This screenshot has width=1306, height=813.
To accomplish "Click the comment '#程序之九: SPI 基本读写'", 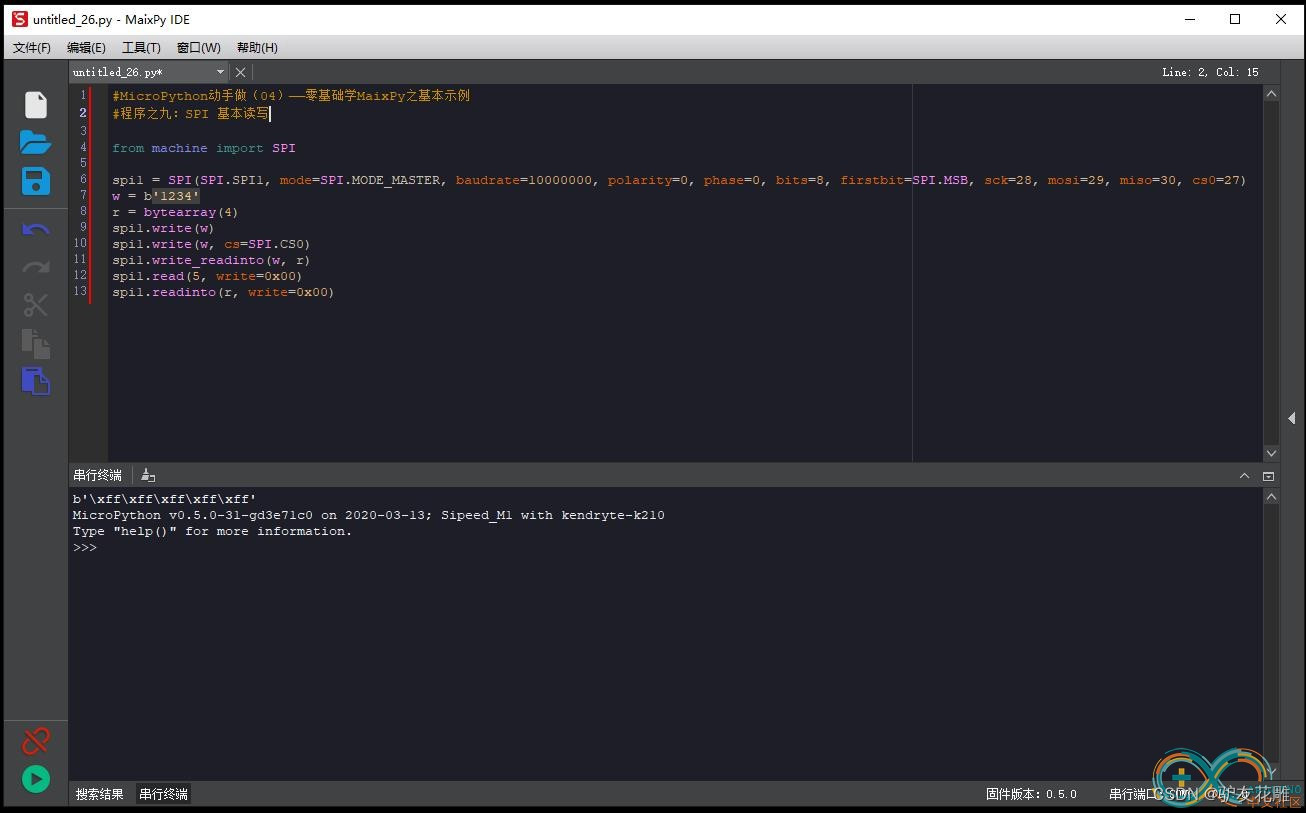I will [190, 114].
